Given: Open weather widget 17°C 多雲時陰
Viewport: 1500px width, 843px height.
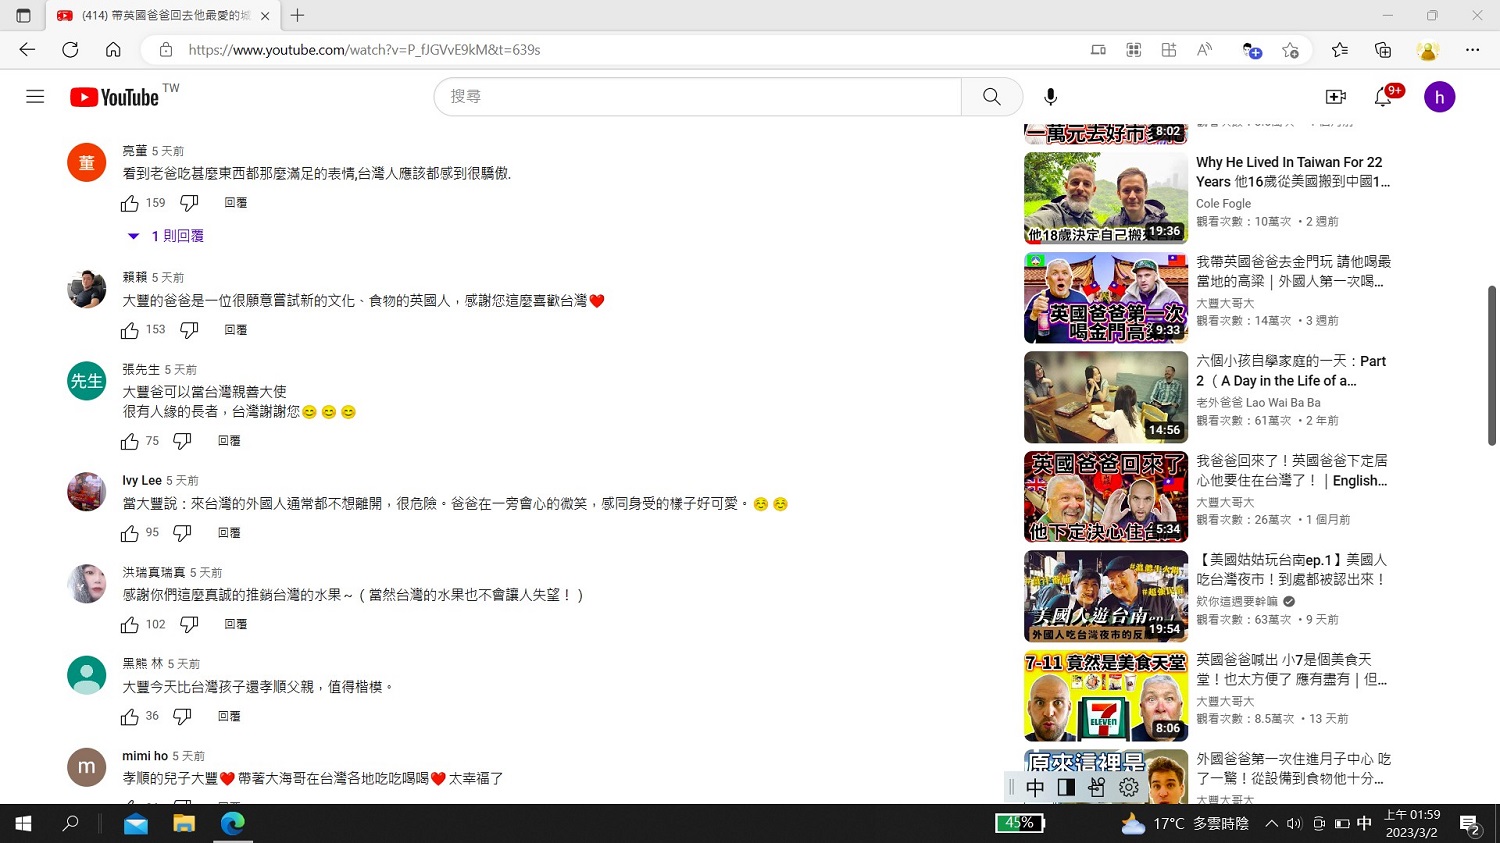Looking at the screenshot, I should [x=1185, y=823].
